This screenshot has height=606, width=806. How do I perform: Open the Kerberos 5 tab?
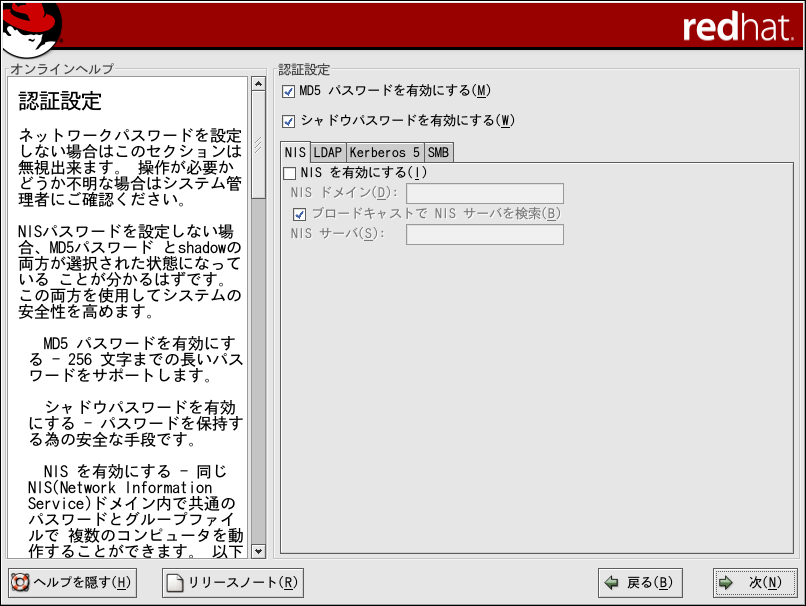(384, 153)
